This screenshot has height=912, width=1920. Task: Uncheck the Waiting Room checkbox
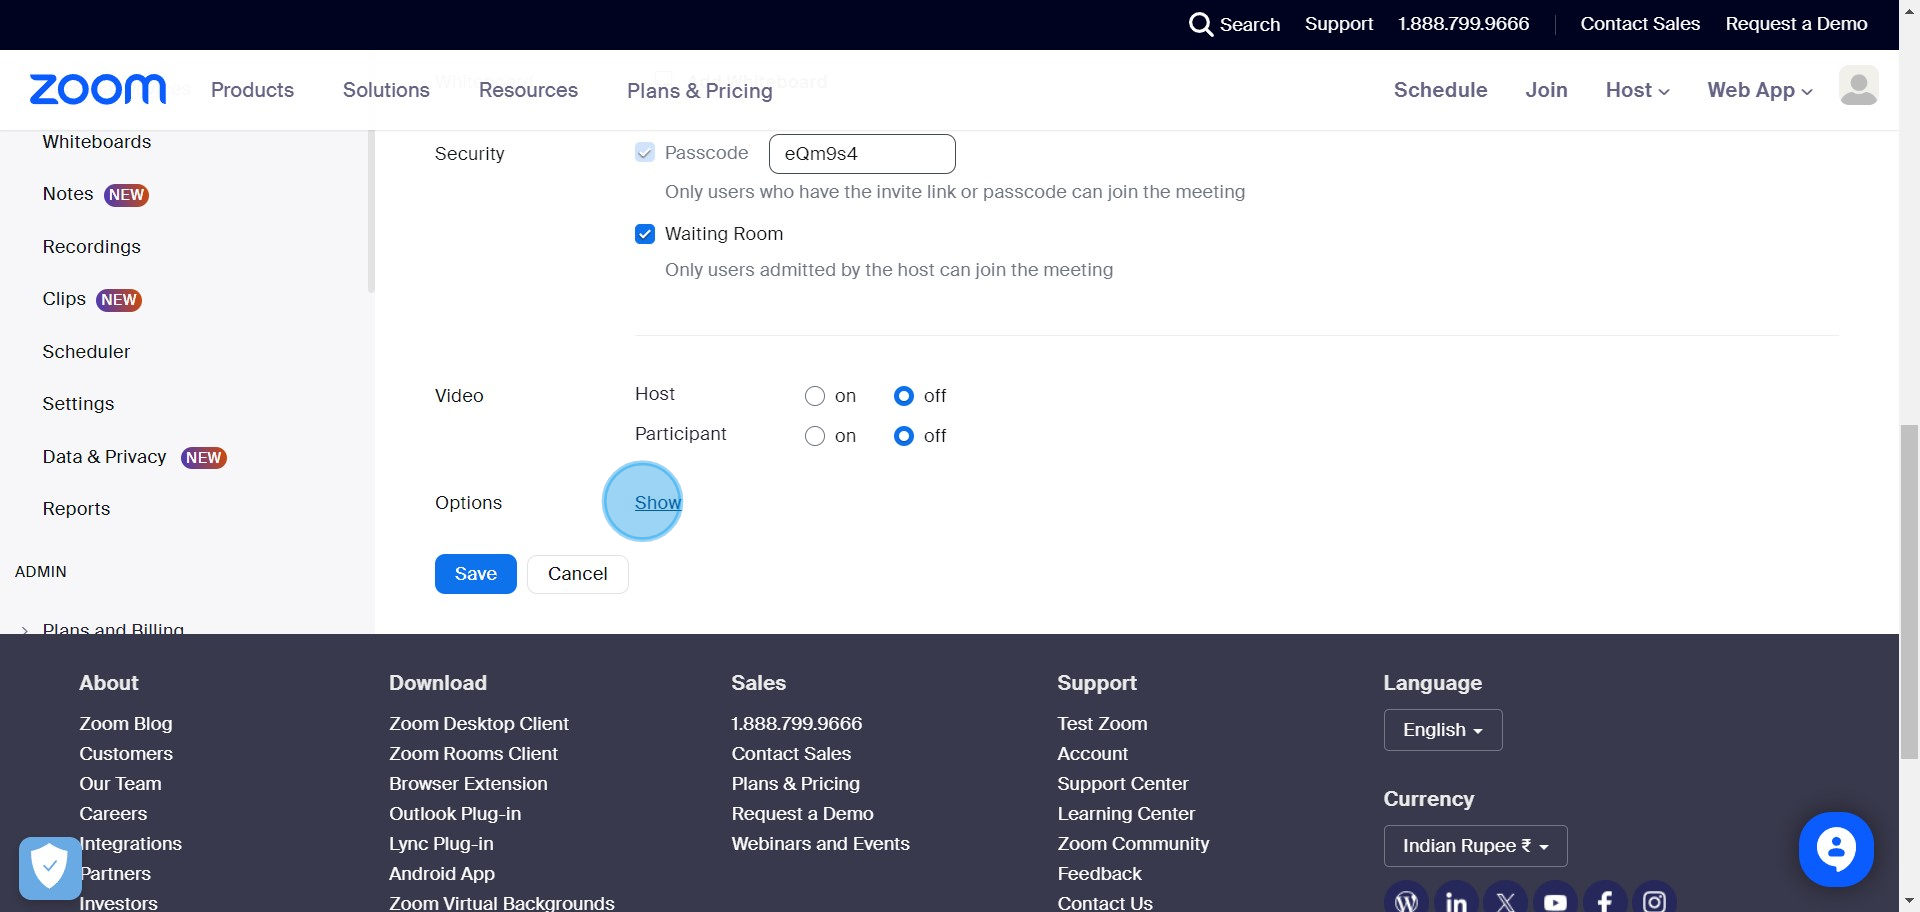pos(645,234)
